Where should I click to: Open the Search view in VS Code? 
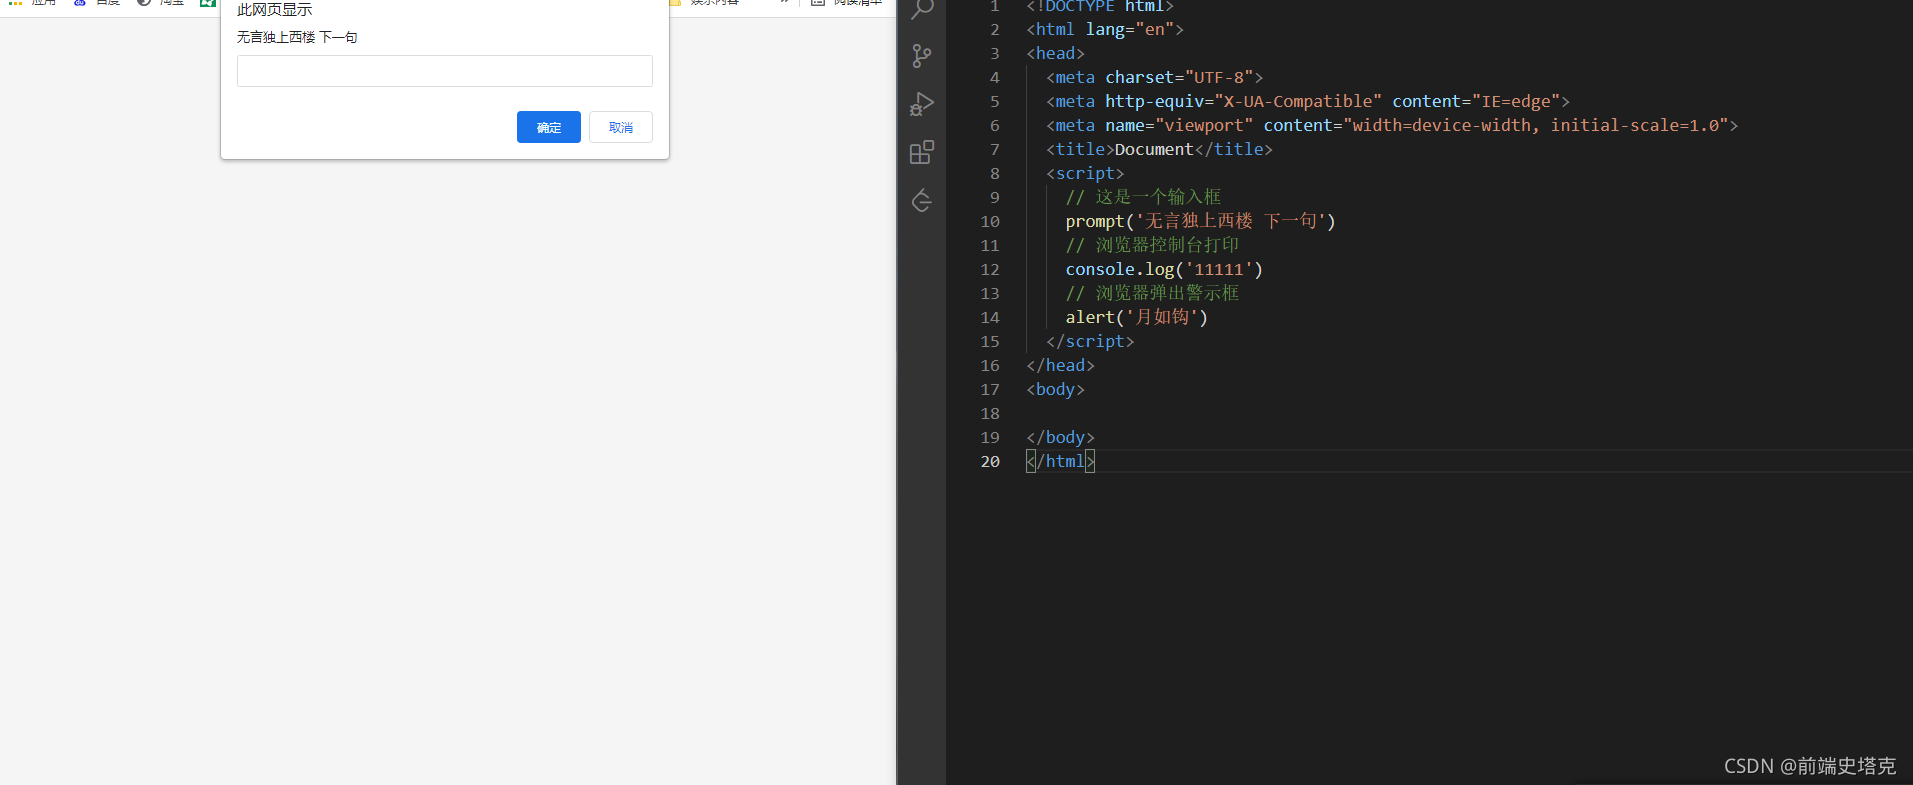(x=922, y=9)
